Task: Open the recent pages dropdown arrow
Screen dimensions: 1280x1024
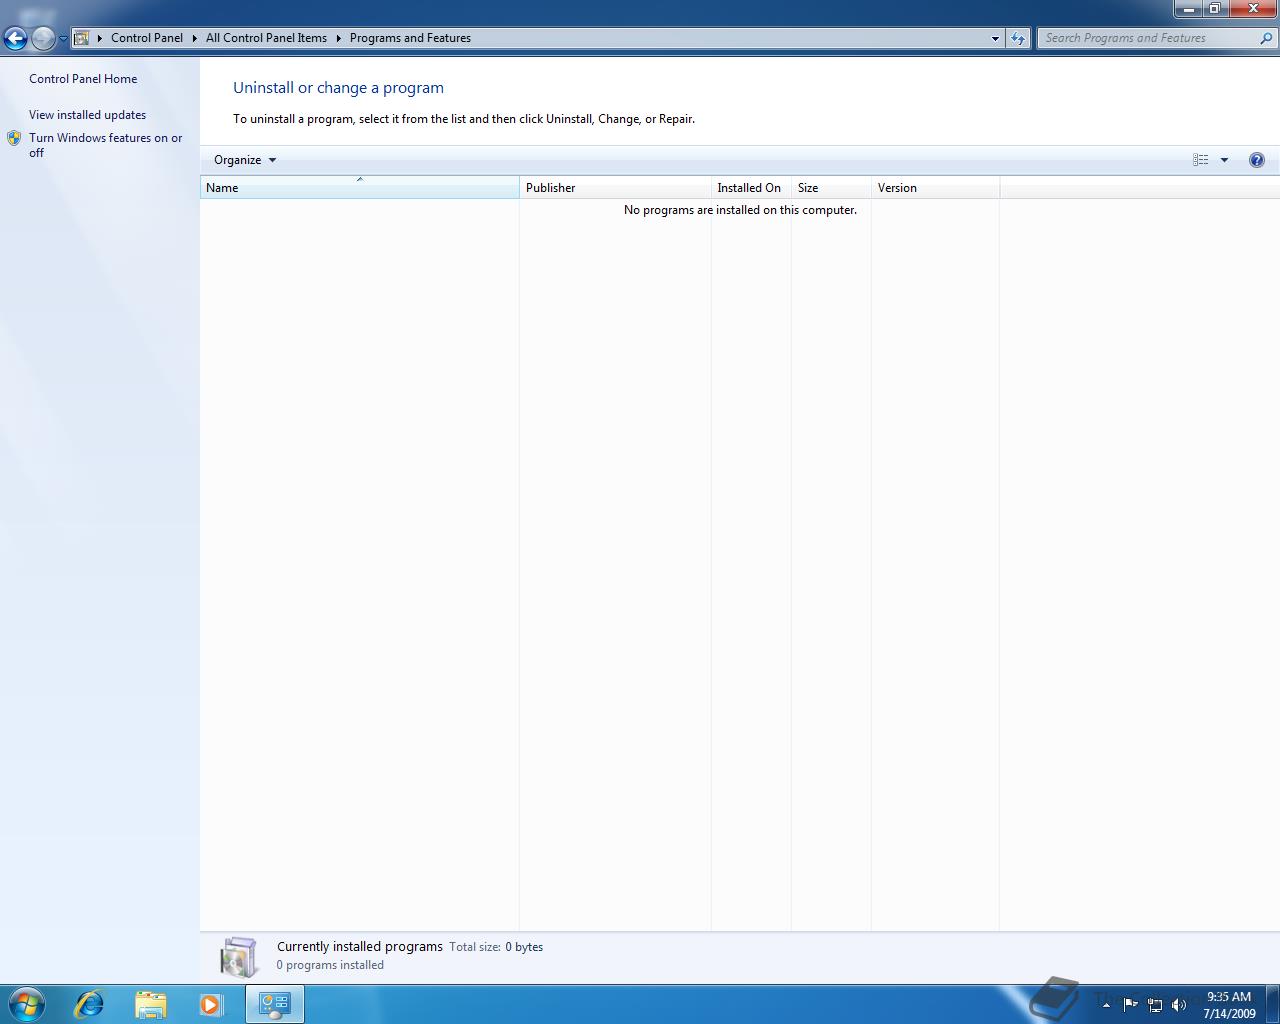Action: [x=63, y=39]
